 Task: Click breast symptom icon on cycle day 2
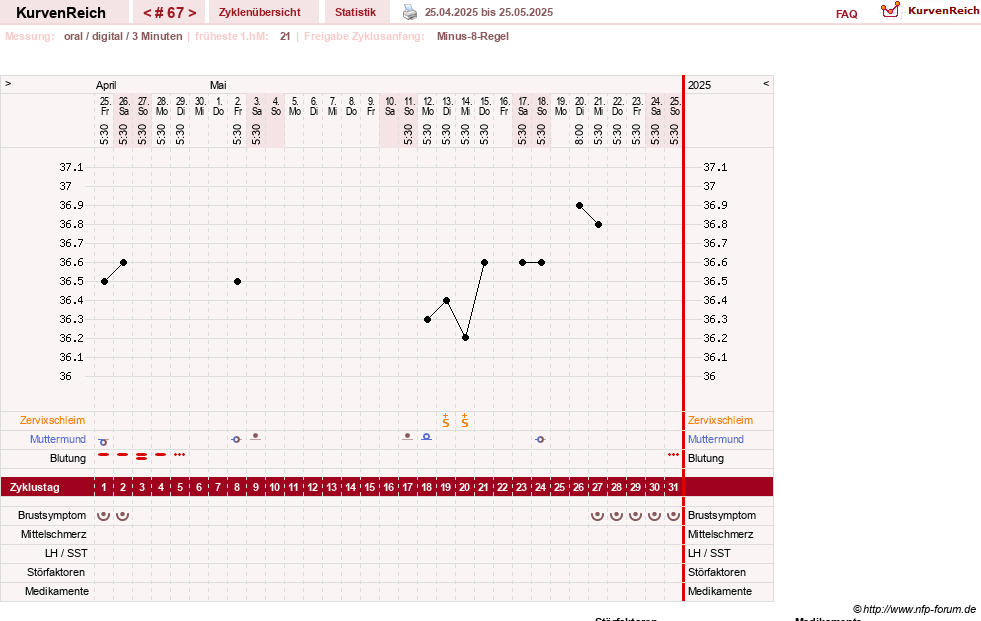click(123, 515)
